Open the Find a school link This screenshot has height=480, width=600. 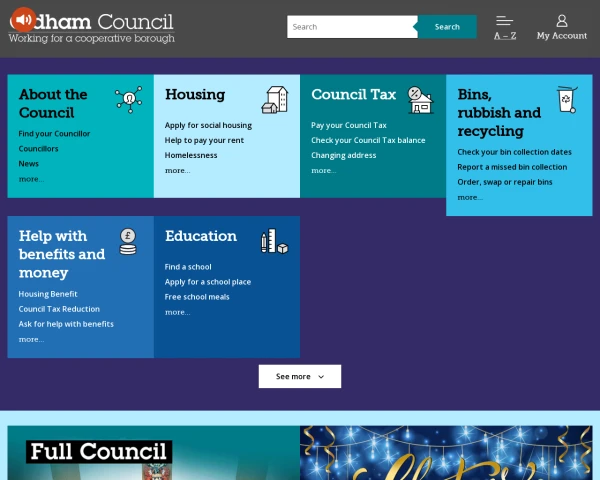pyautogui.click(x=188, y=267)
